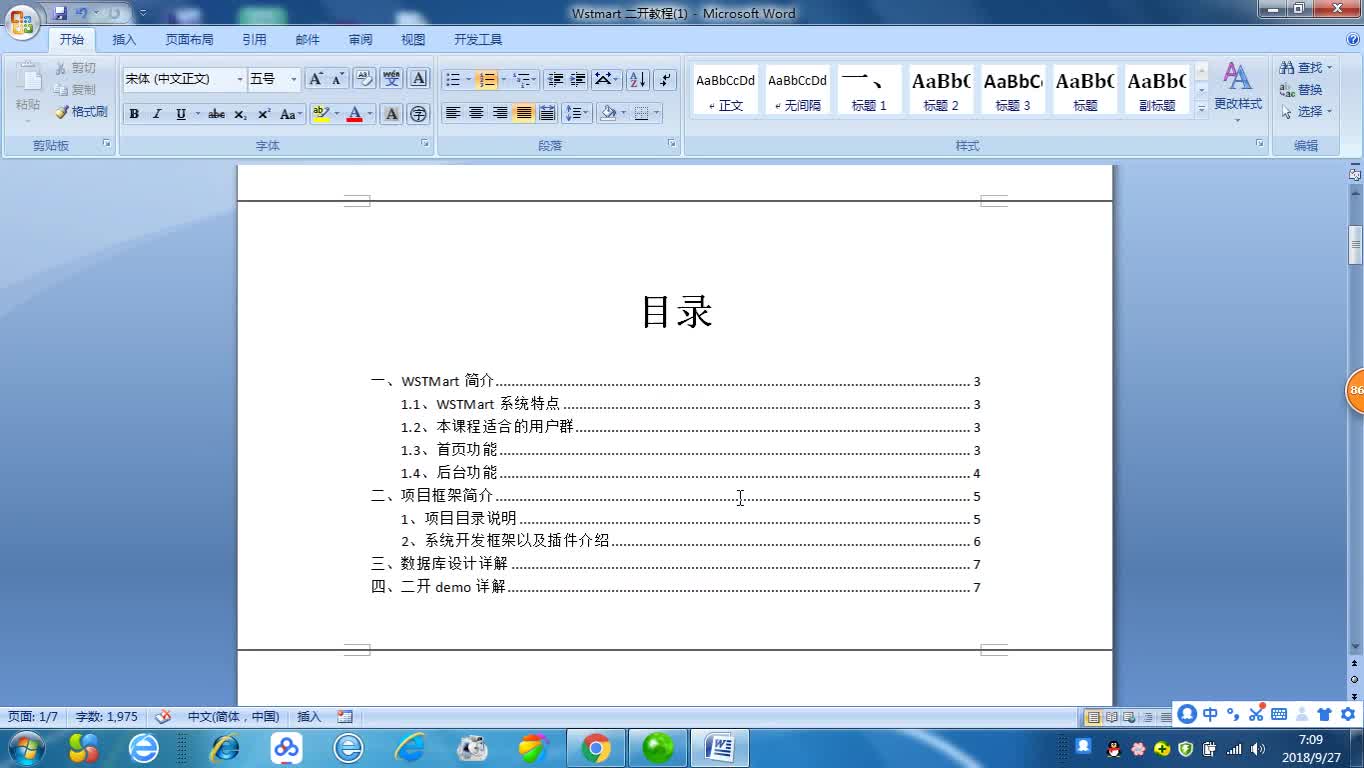Expand the highlight color dropdown arrow
The width and height of the screenshot is (1364, 768).
(x=337, y=114)
